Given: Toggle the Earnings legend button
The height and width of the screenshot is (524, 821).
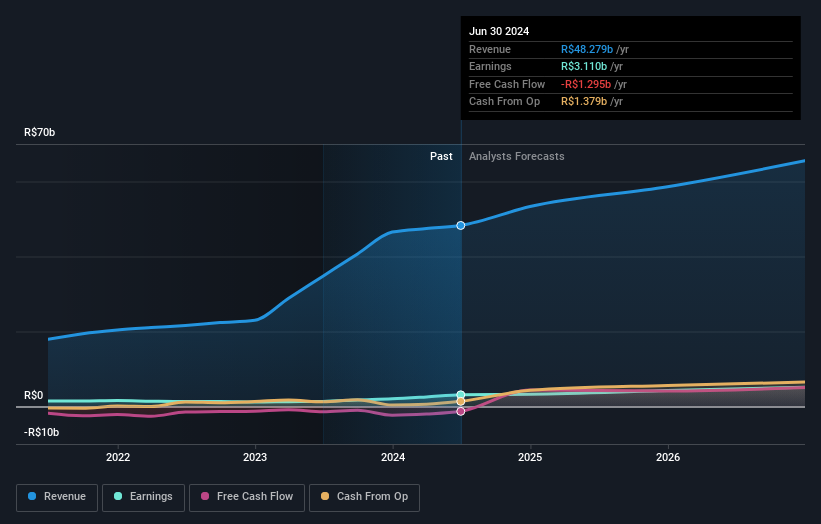Looking at the screenshot, I should (x=143, y=497).
